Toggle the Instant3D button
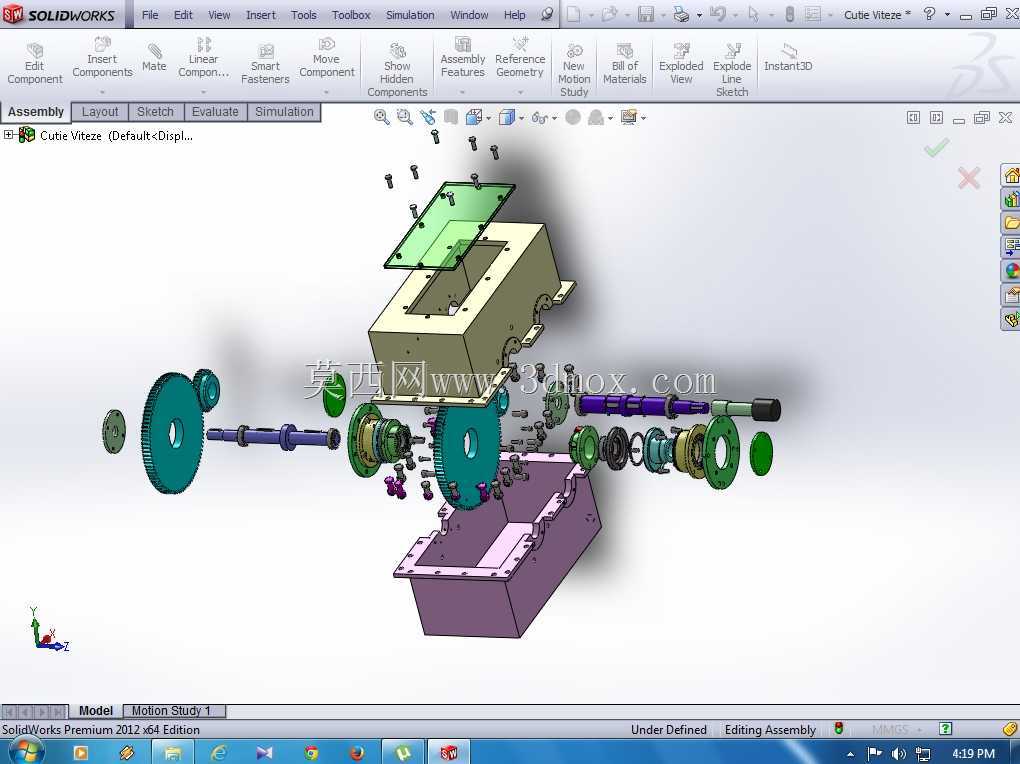The height and width of the screenshot is (764, 1020). [788, 57]
